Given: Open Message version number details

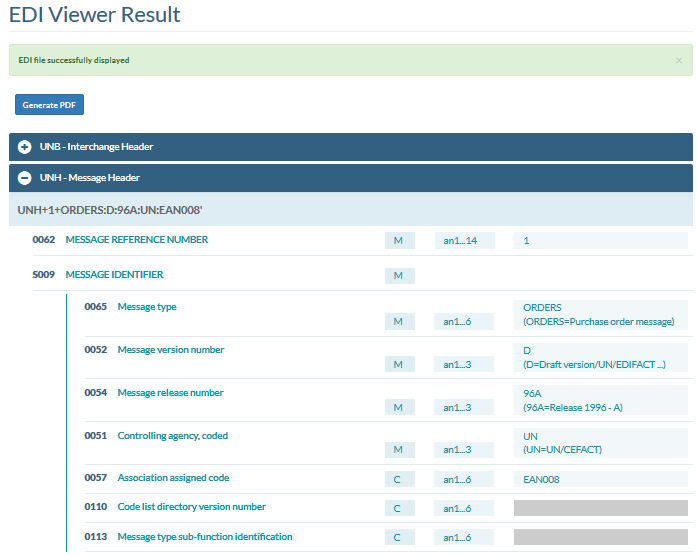Looking at the screenshot, I should (x=170, y=350).
